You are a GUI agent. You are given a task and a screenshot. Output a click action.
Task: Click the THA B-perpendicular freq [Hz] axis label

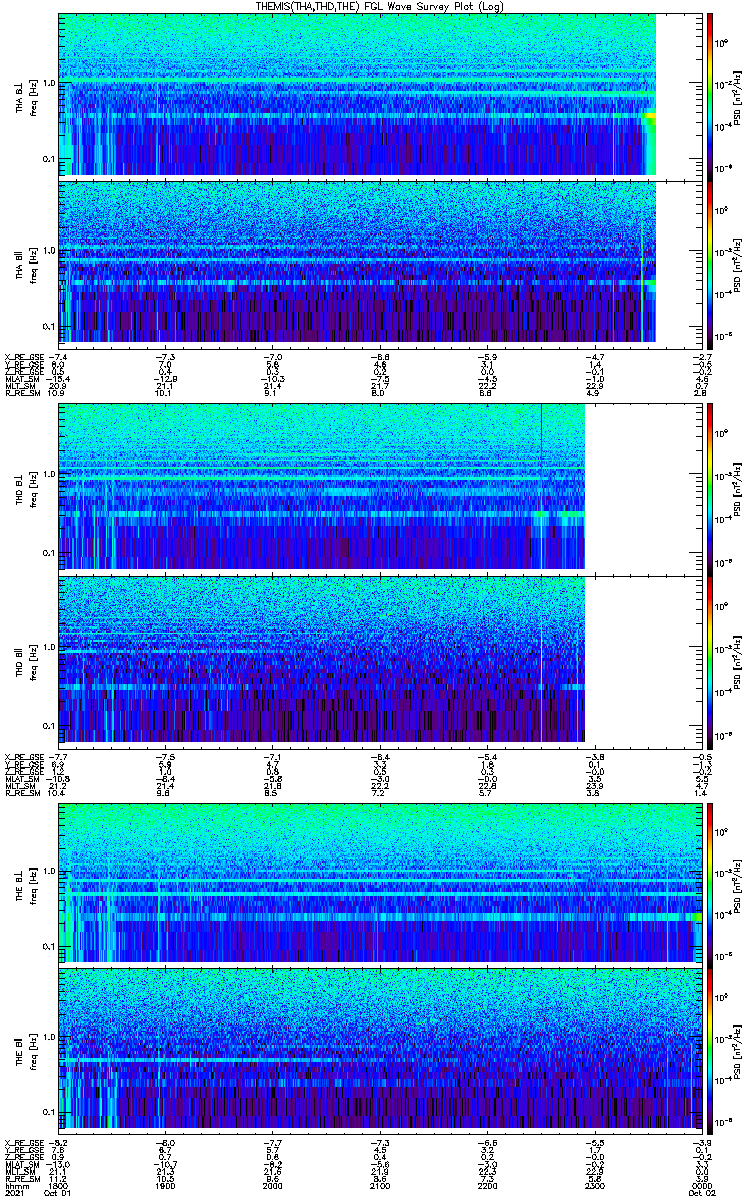[x=33, y=100]
